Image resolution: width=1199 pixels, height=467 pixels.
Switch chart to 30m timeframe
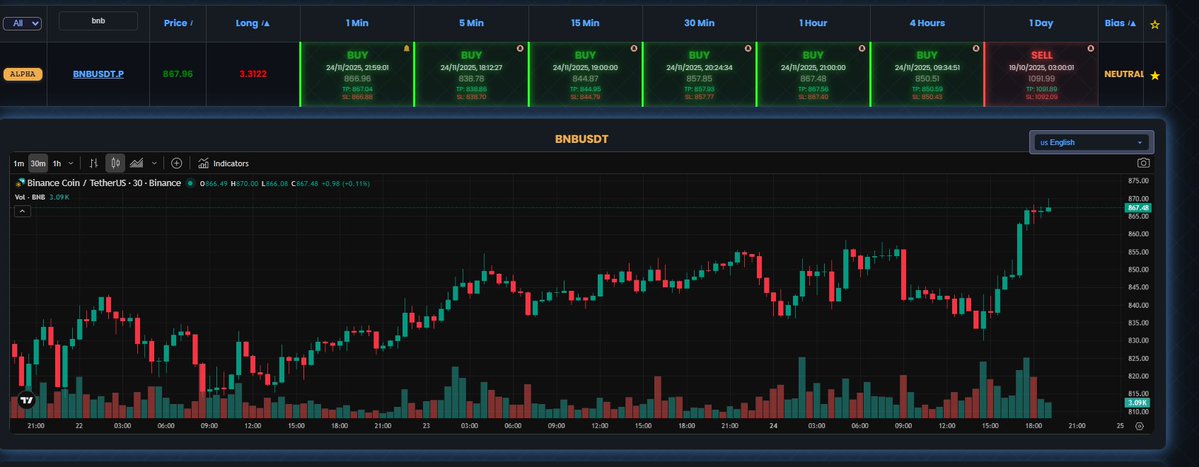coord(37,164)
